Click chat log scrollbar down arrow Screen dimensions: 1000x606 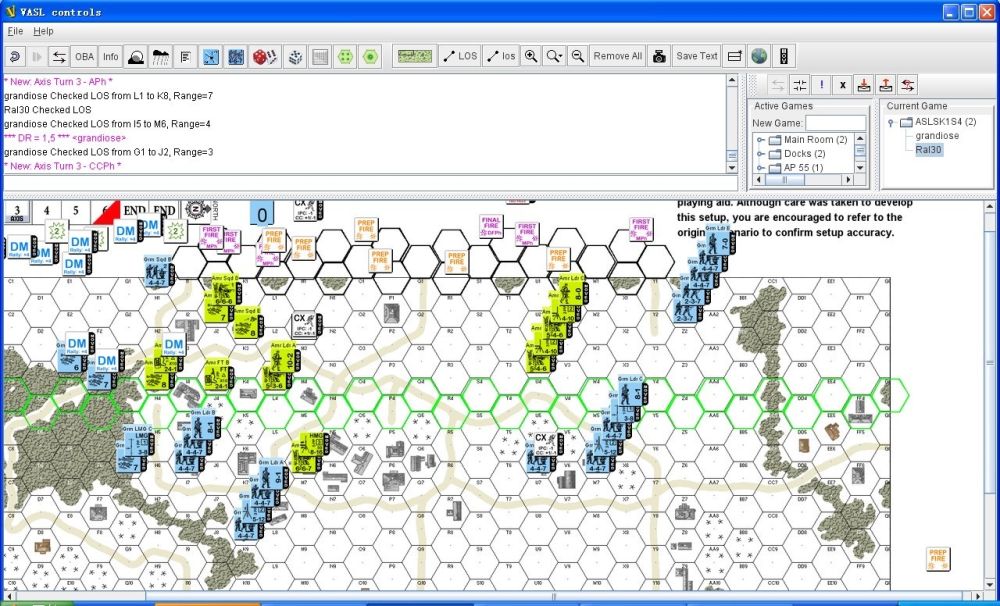click(x=732, y=168)
